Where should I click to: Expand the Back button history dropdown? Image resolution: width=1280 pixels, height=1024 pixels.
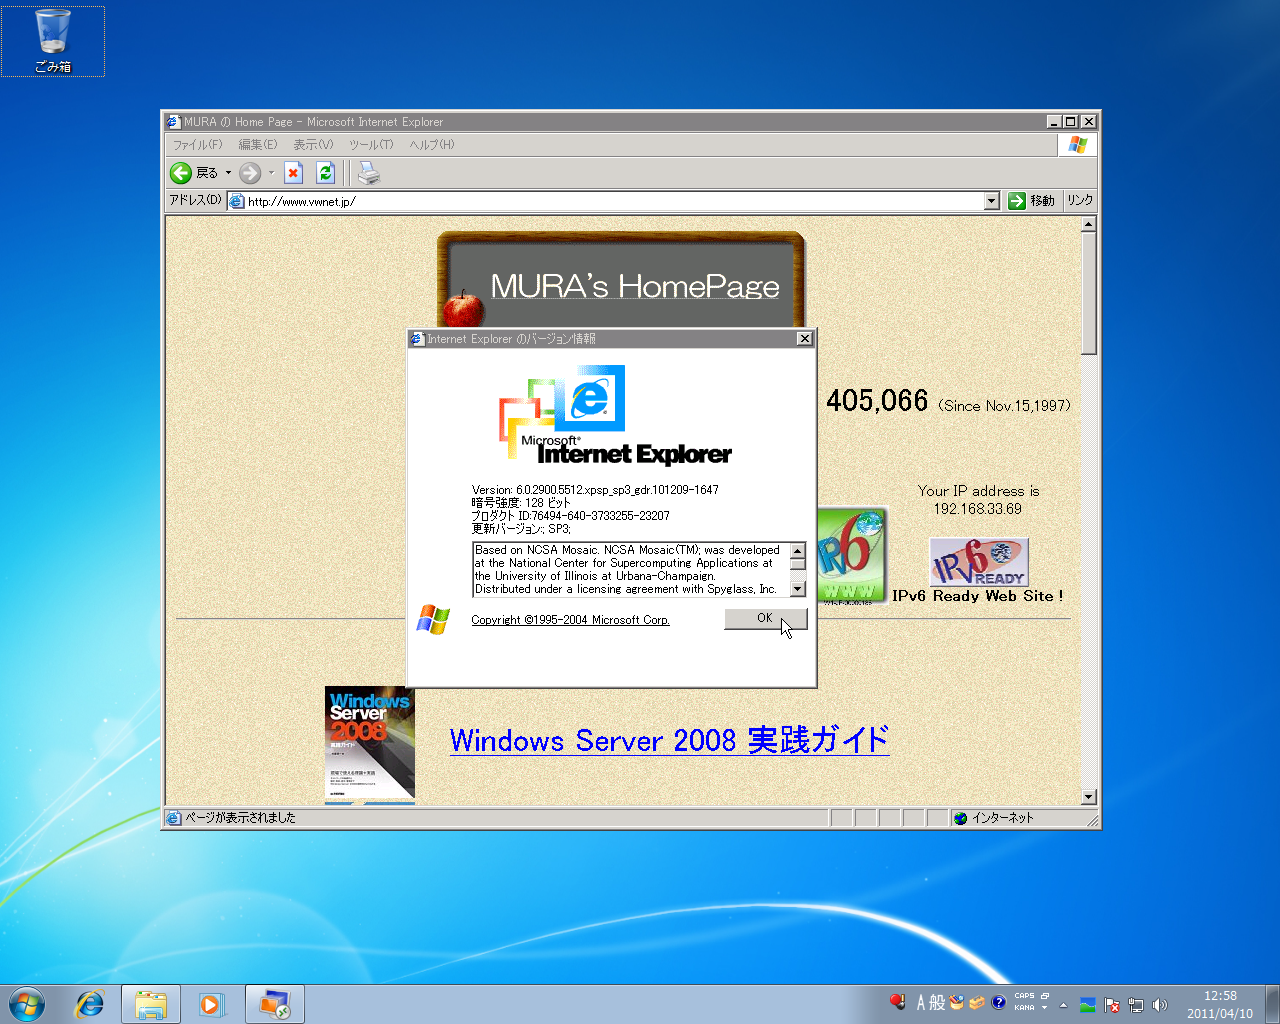pos(228,173)
